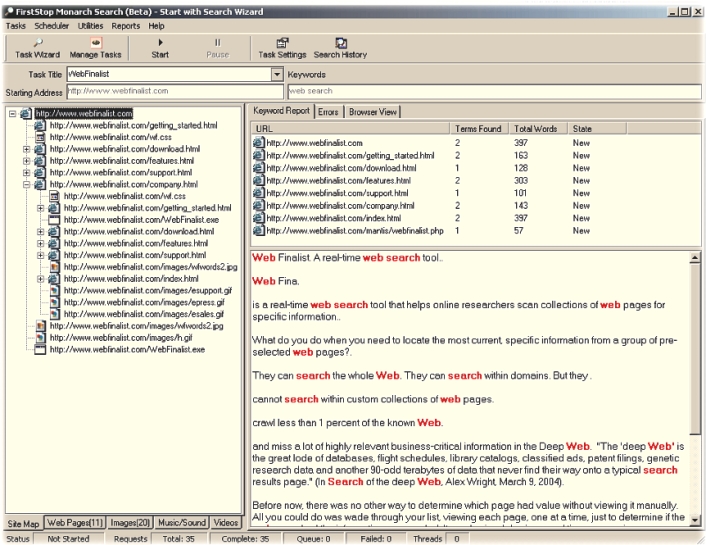Open the Manage Tasks toolbar icon
Image resolution: width=706 pixels, height=545 pixels.
[x=95, y=43]
